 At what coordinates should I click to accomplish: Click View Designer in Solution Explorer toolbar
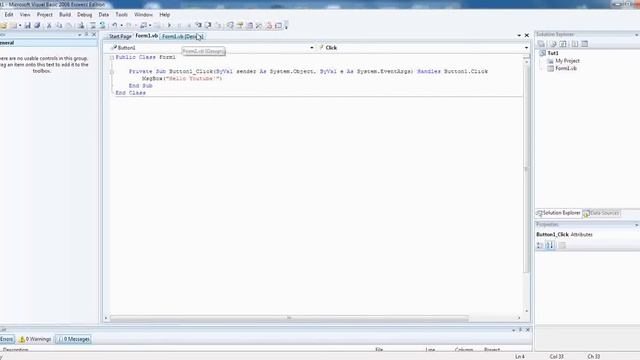tap(584, 44)
